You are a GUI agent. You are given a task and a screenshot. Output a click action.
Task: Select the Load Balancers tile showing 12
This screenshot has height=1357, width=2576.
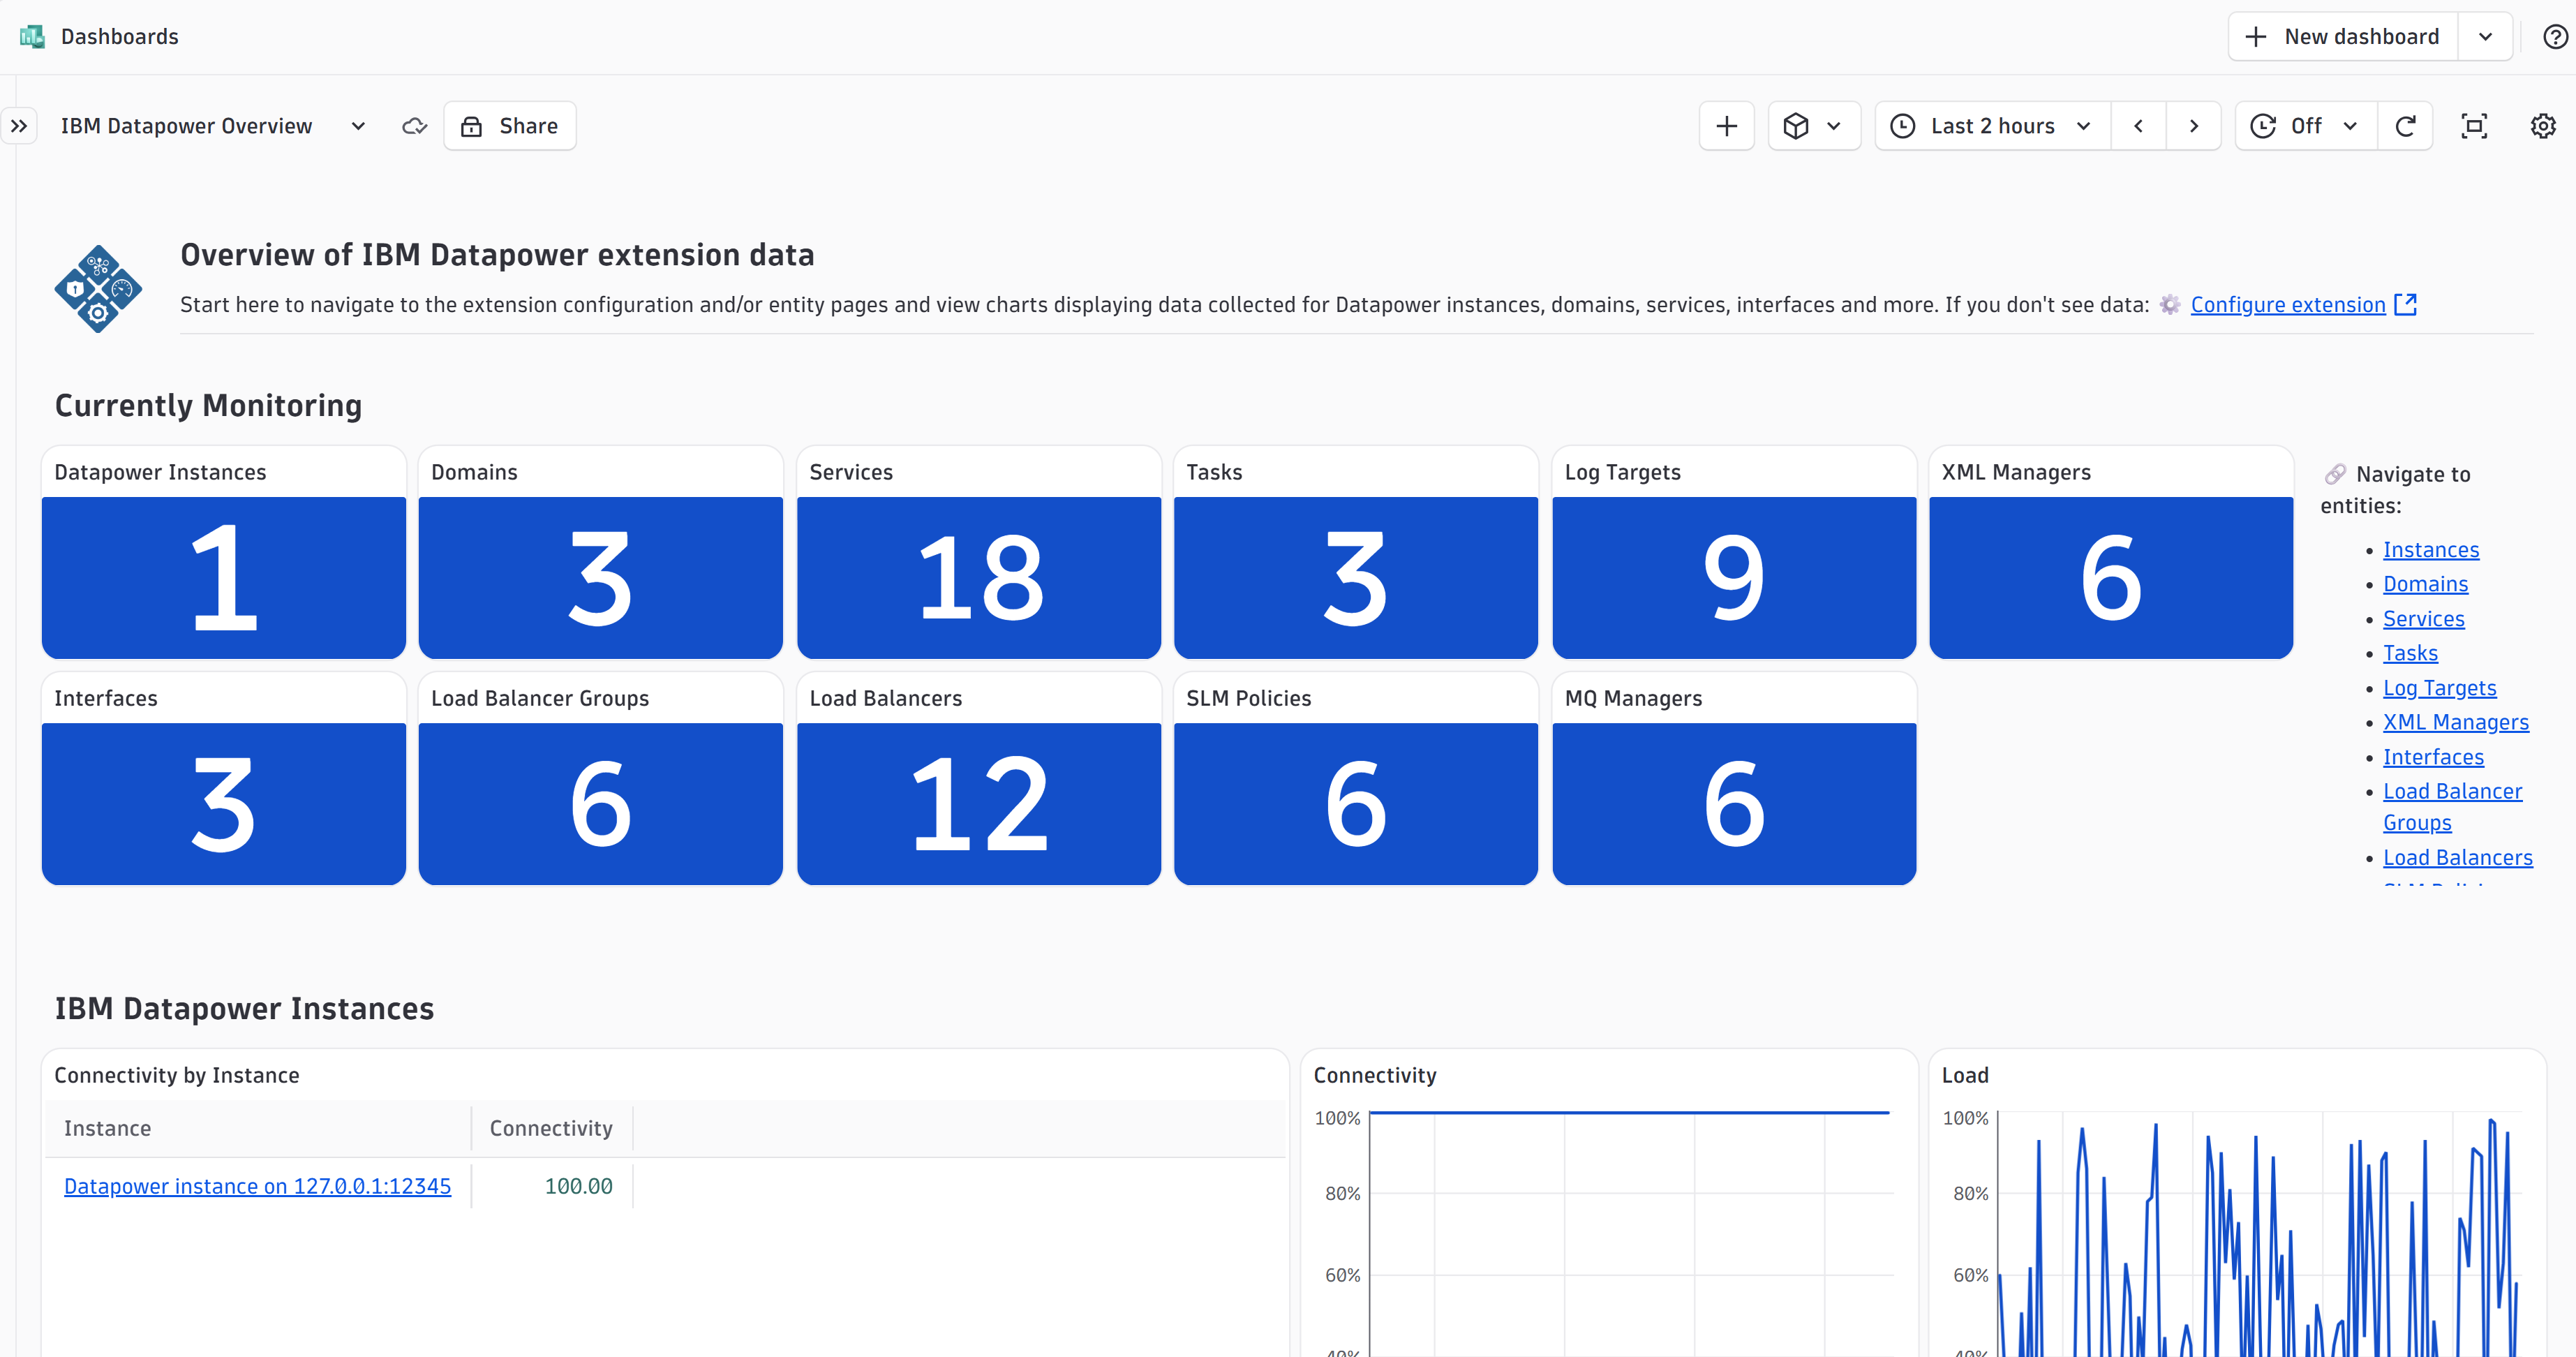point(979,779)
